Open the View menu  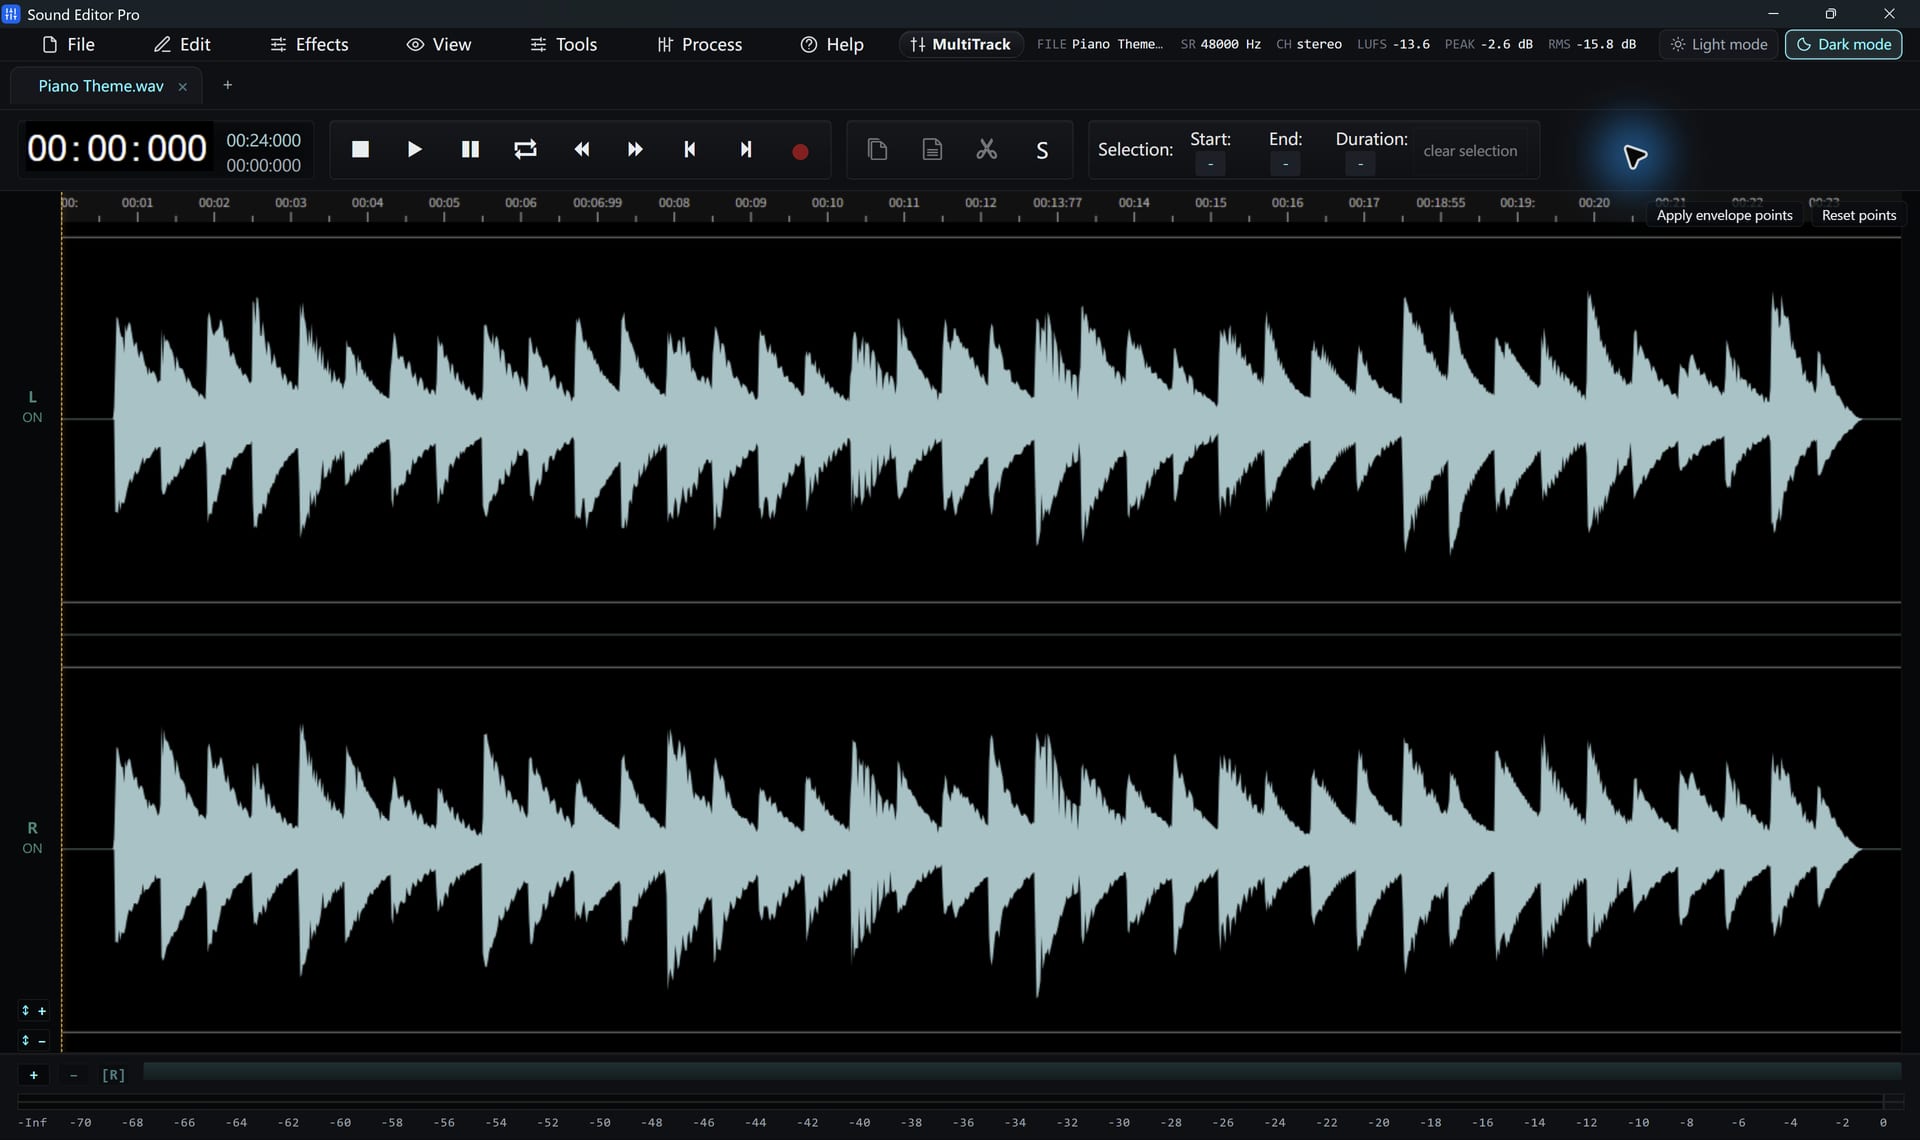coord(438,44)
